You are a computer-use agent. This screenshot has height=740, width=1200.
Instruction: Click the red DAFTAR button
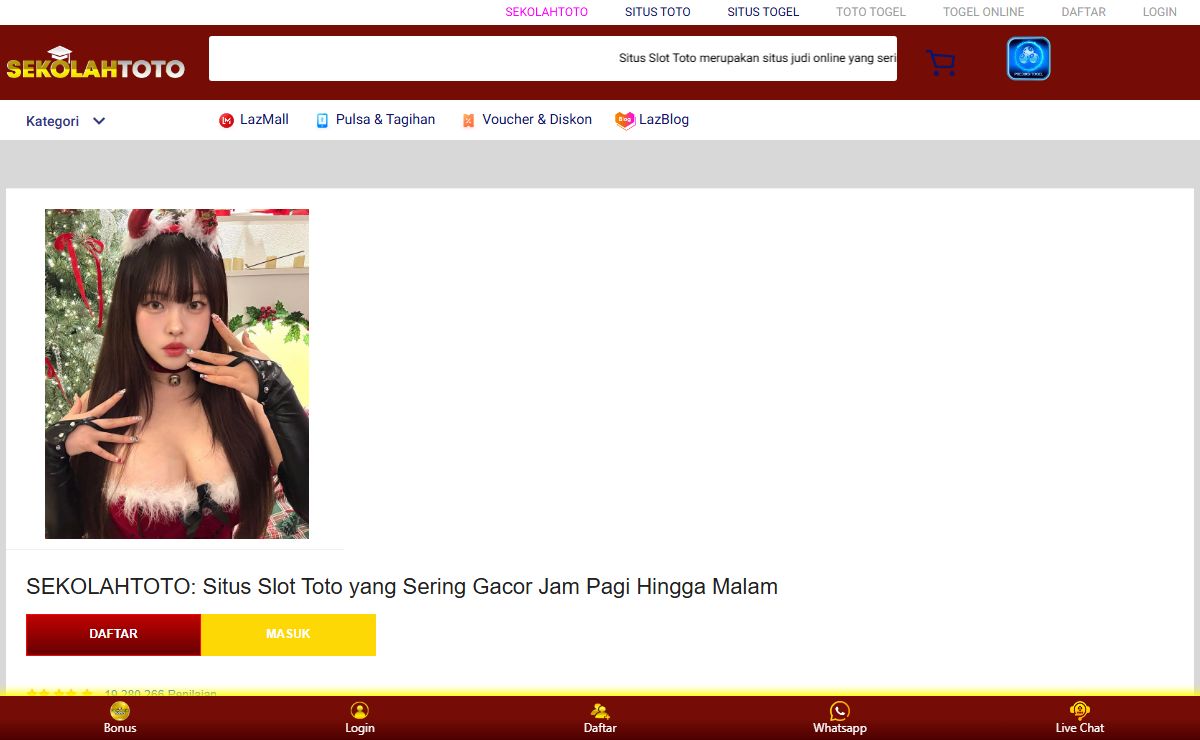pos(114,635)
